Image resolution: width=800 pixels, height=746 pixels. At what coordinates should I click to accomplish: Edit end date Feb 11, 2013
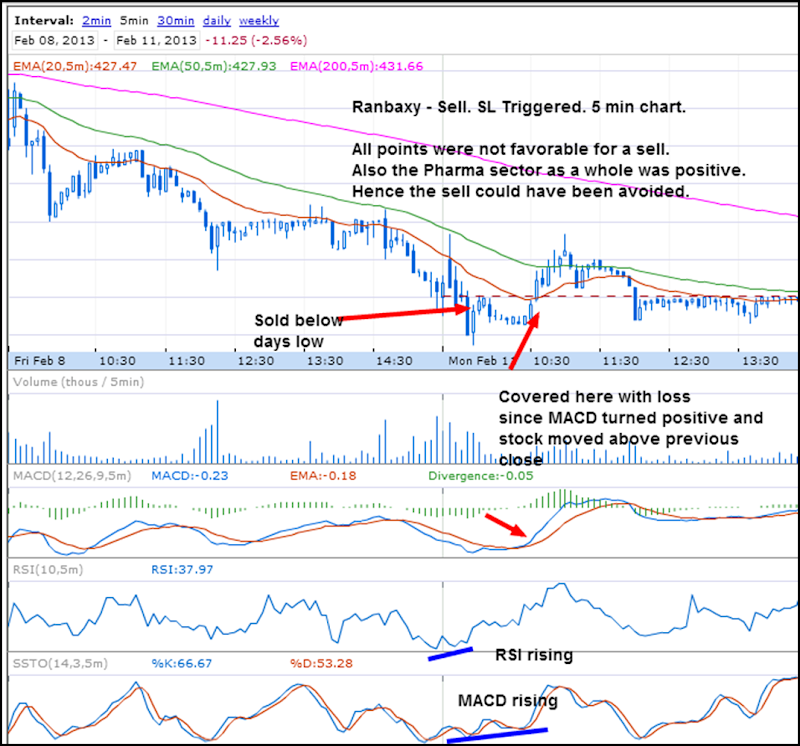[x=156, y=40]
